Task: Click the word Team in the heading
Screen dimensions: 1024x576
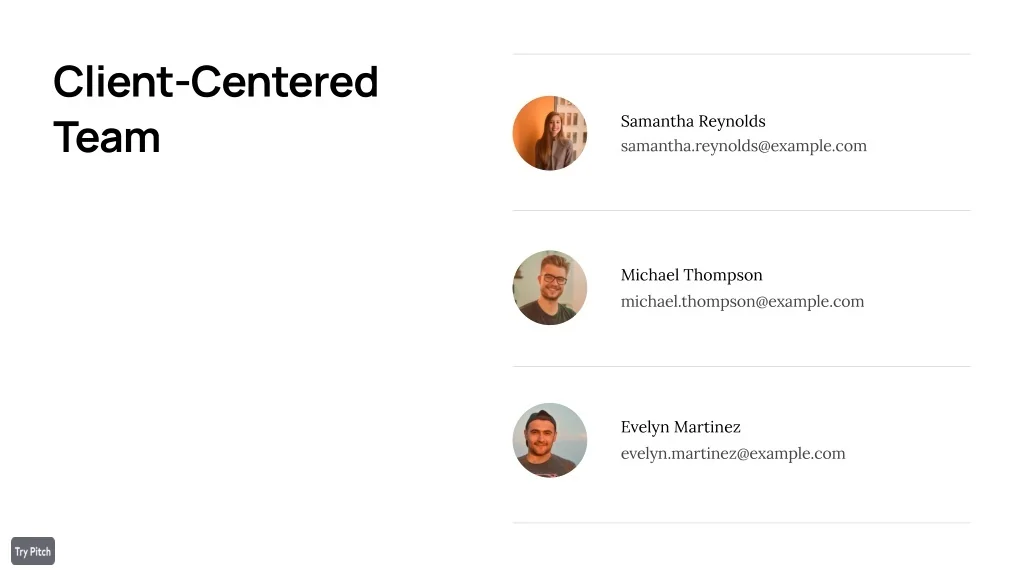Action: (x=106, y=137)
